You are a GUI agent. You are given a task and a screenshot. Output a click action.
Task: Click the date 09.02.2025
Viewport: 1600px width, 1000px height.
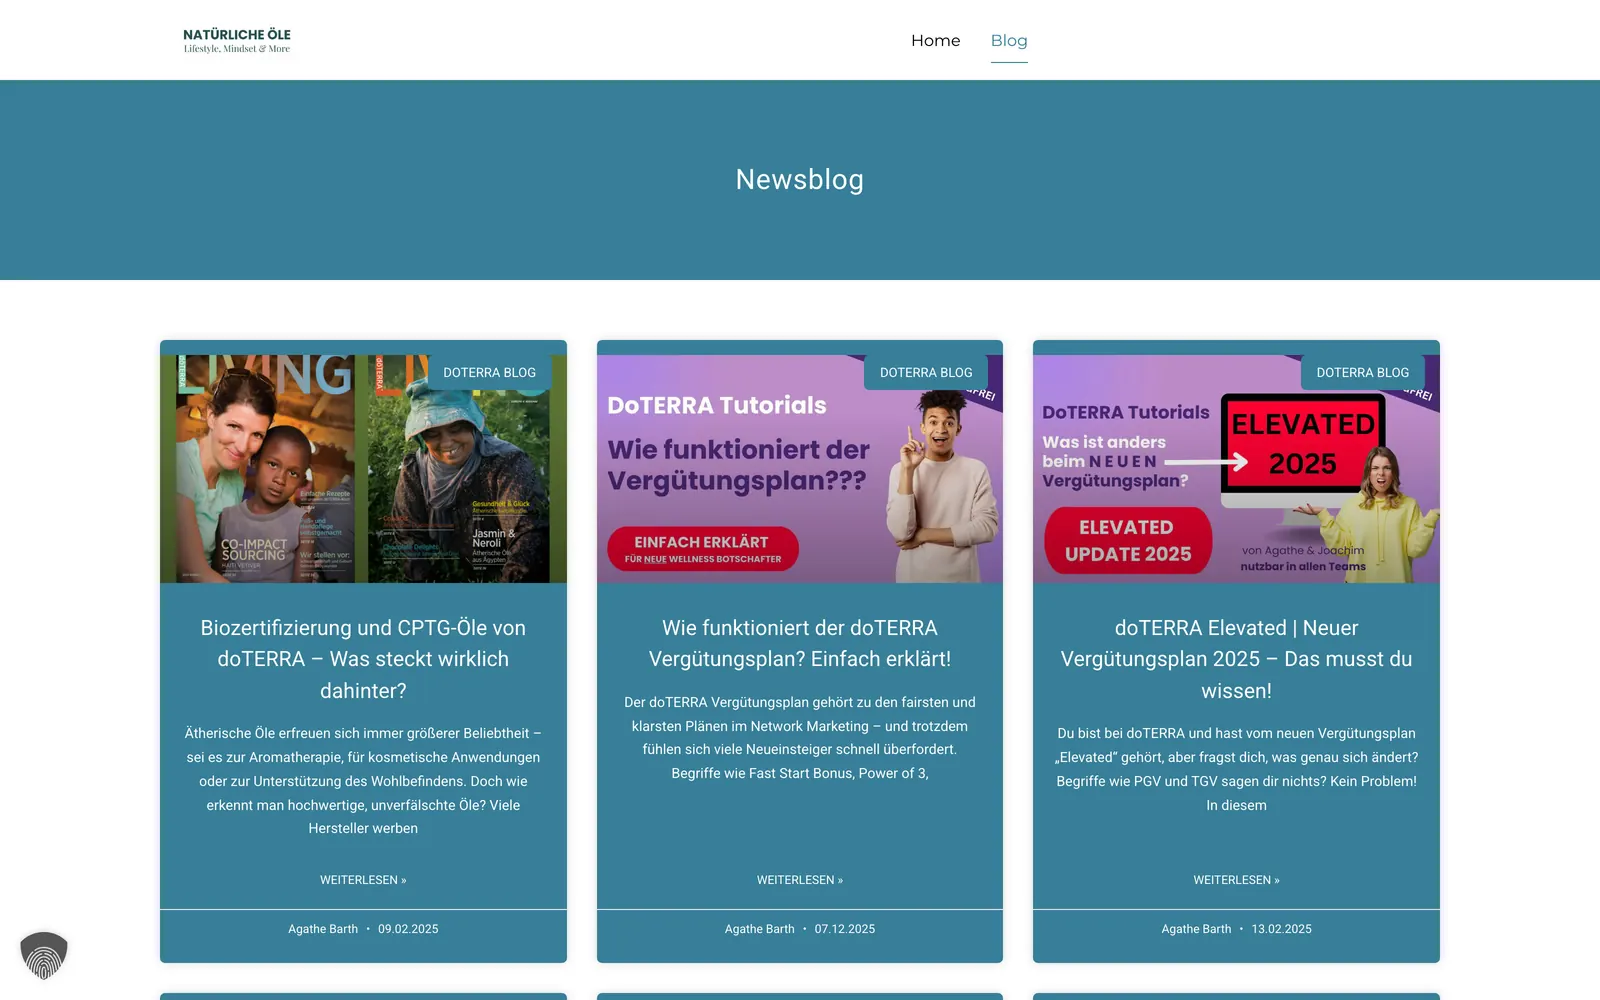408,929
